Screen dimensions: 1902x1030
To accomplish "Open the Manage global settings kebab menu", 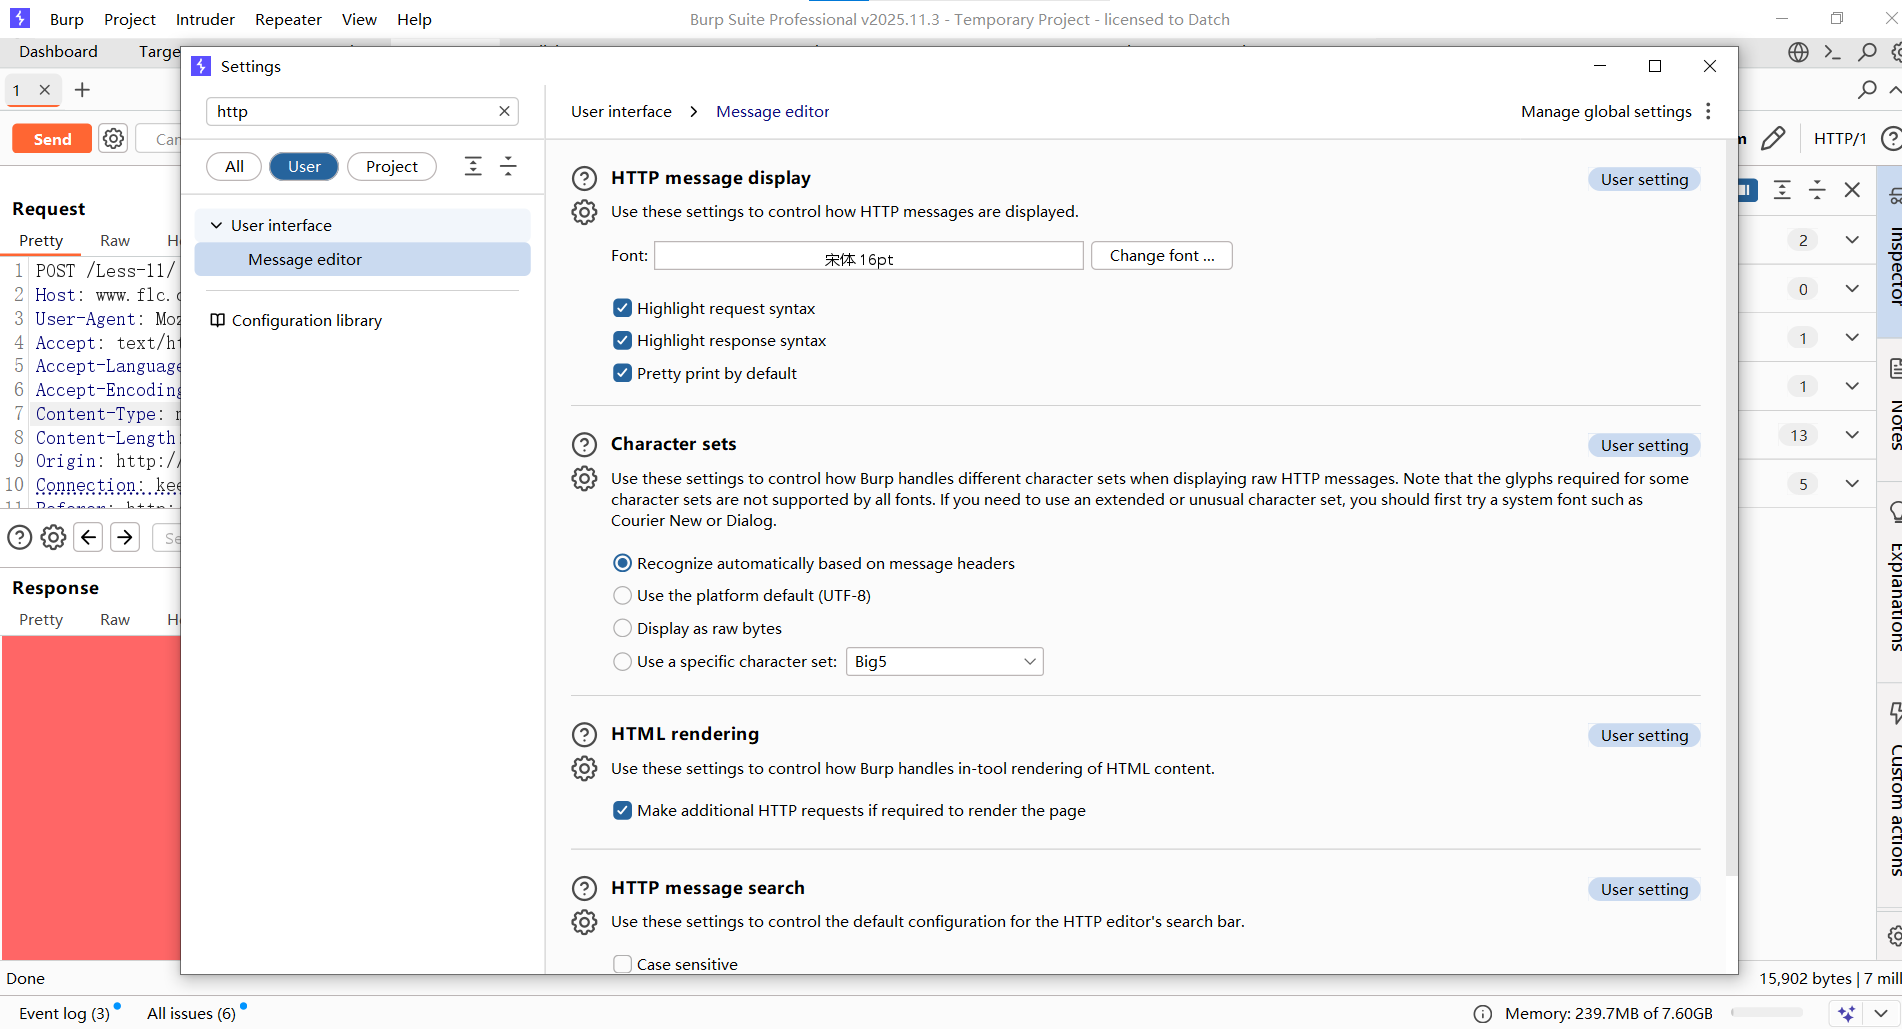I will tap(1708, 111).
